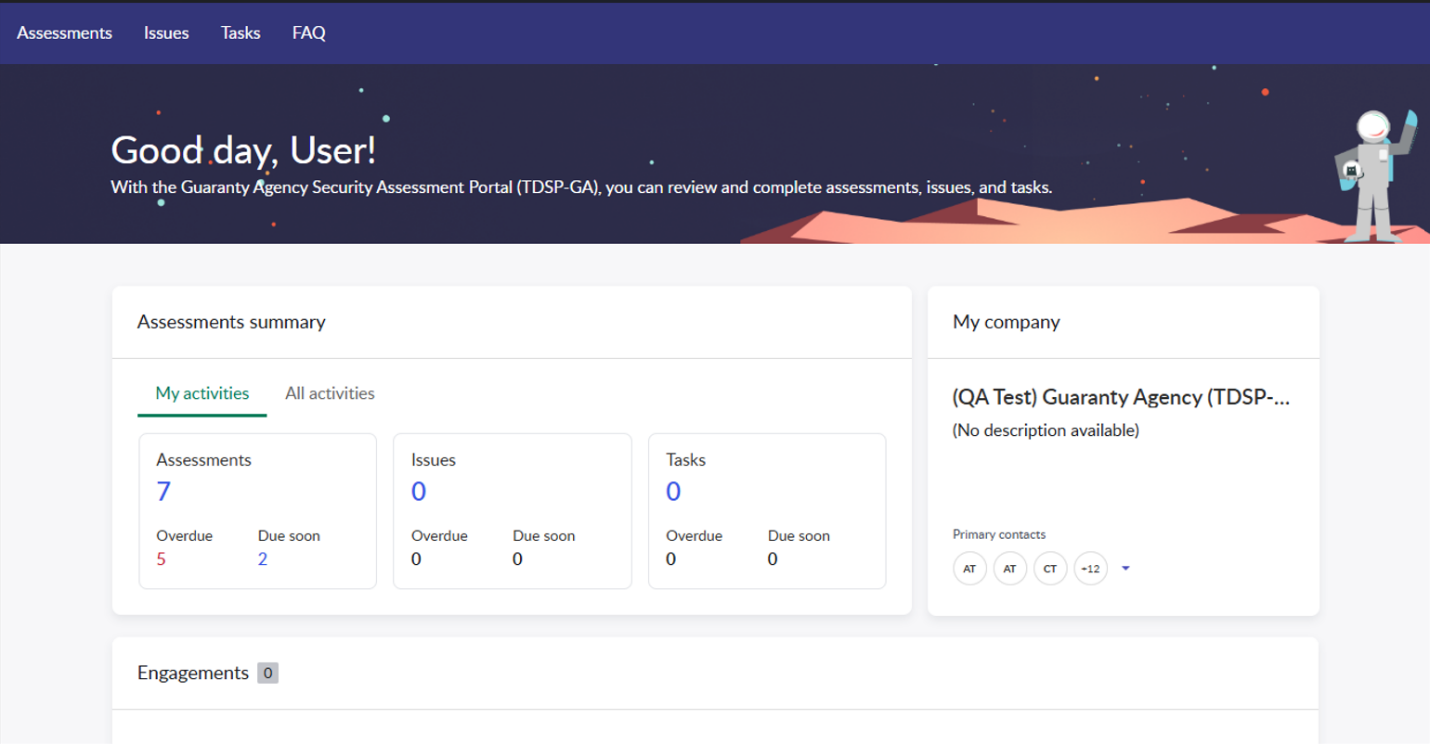
Task: Click the Tasks summary card
Action: tap(766, 510)
